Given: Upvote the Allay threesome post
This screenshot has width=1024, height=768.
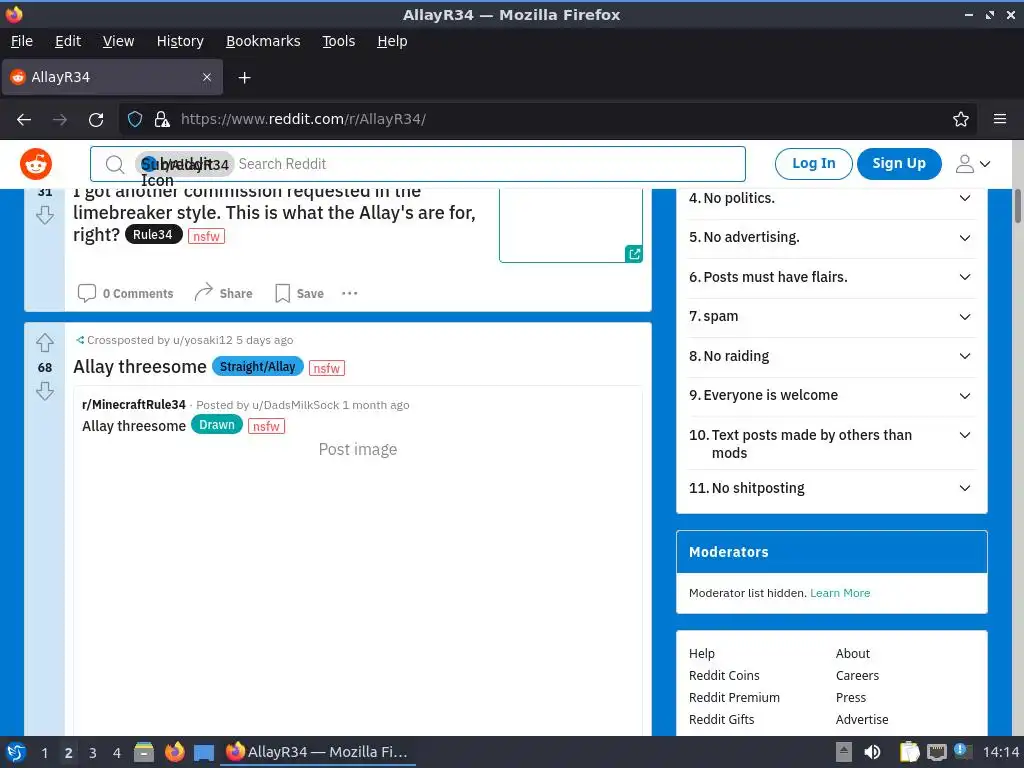Looking at the screenshot, I should click(44, 343).
